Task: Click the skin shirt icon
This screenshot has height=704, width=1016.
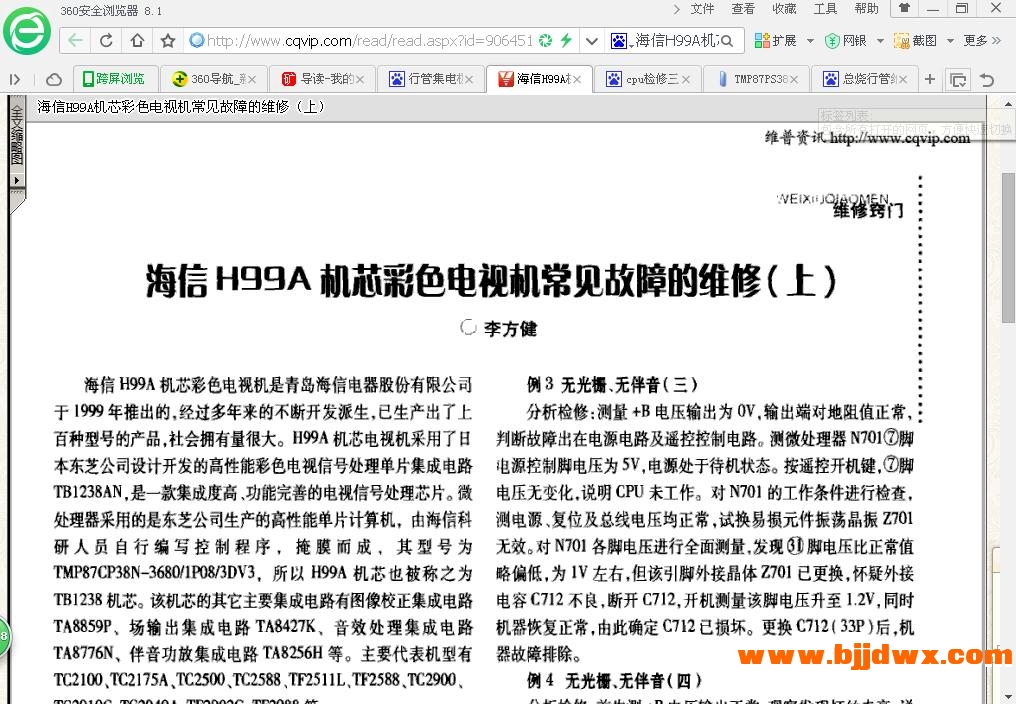Action: (x=905, y=8)
